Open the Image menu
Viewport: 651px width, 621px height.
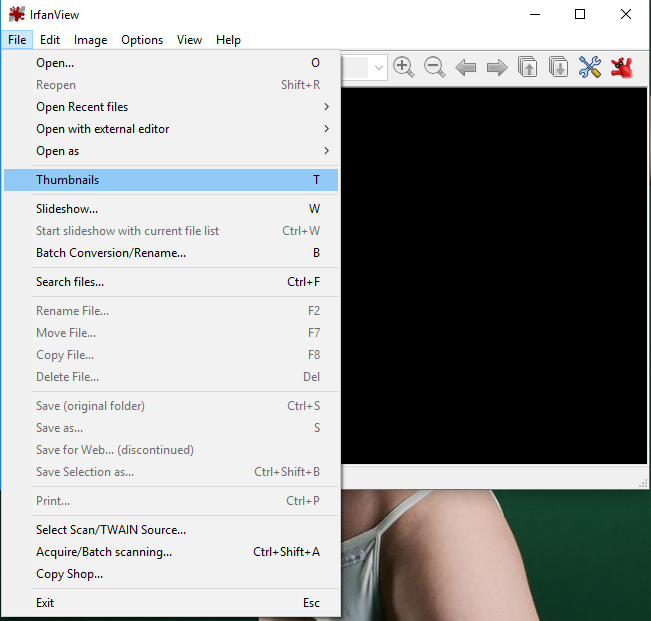click(x=91, y=40)
